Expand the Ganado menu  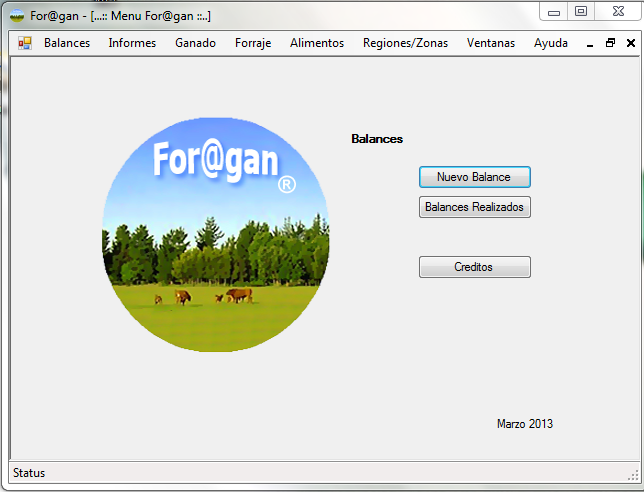tap(195, 43)
